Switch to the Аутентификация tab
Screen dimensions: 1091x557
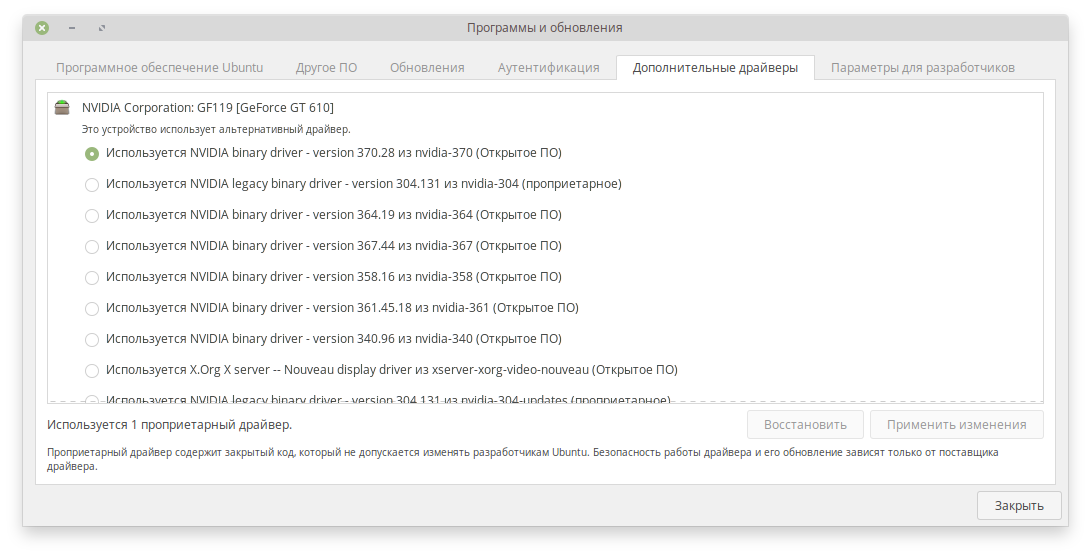pos(548,67)
